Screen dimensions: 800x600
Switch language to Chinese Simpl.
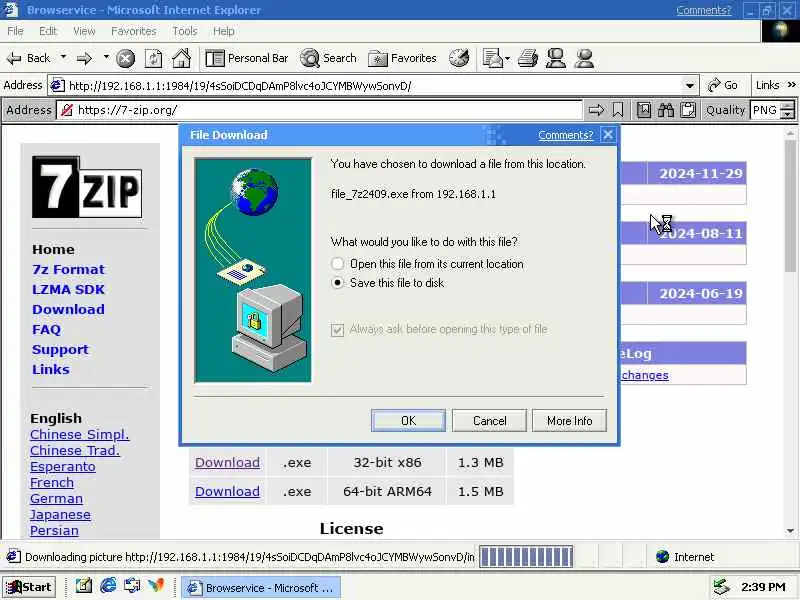click(x=80, y=434)
